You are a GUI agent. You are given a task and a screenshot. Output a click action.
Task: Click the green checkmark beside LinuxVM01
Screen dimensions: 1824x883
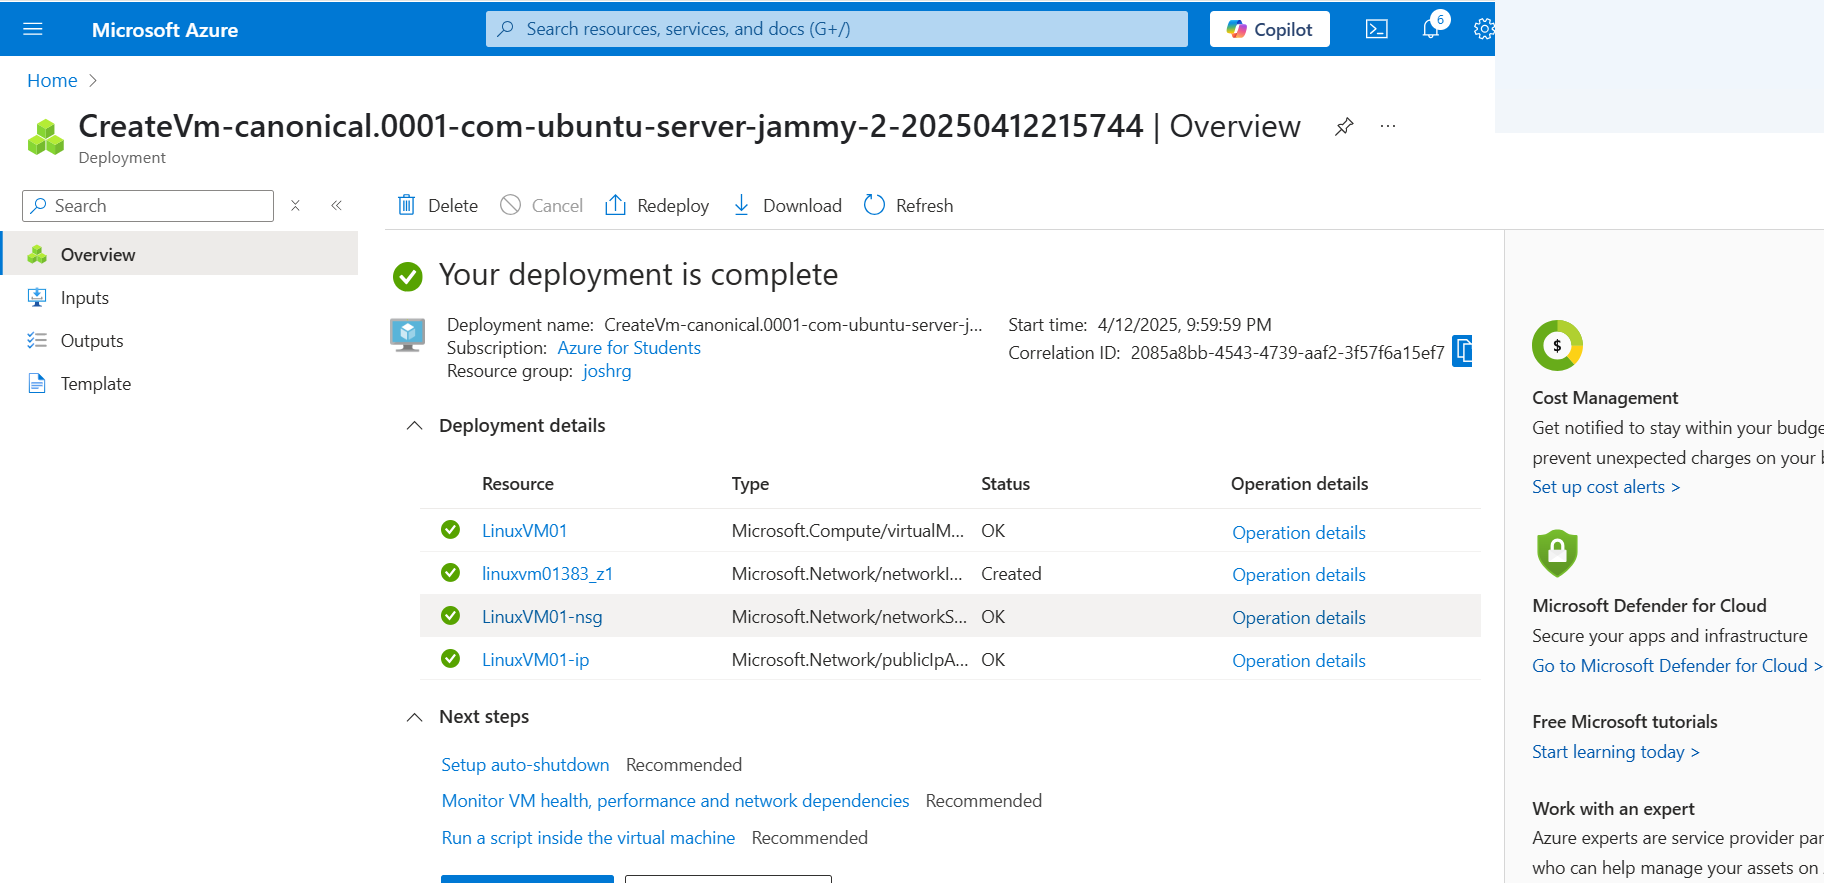(x=451, y=530)
